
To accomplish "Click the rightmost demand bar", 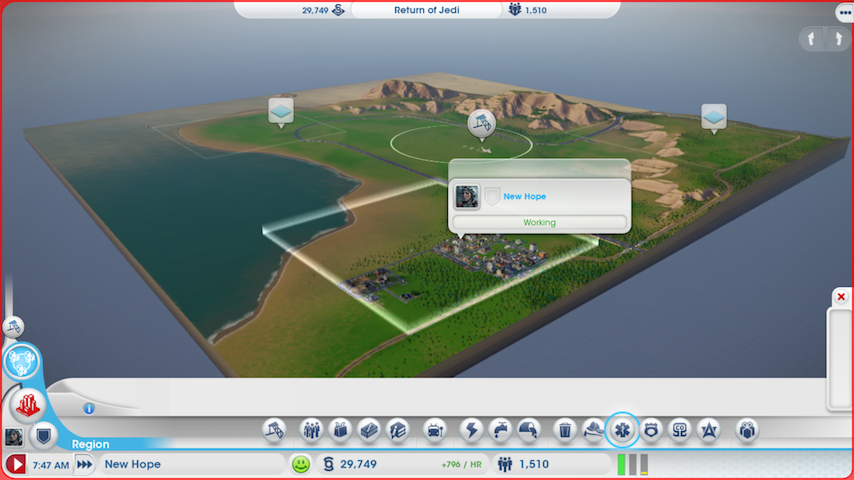I will click(x=644, y=464).
